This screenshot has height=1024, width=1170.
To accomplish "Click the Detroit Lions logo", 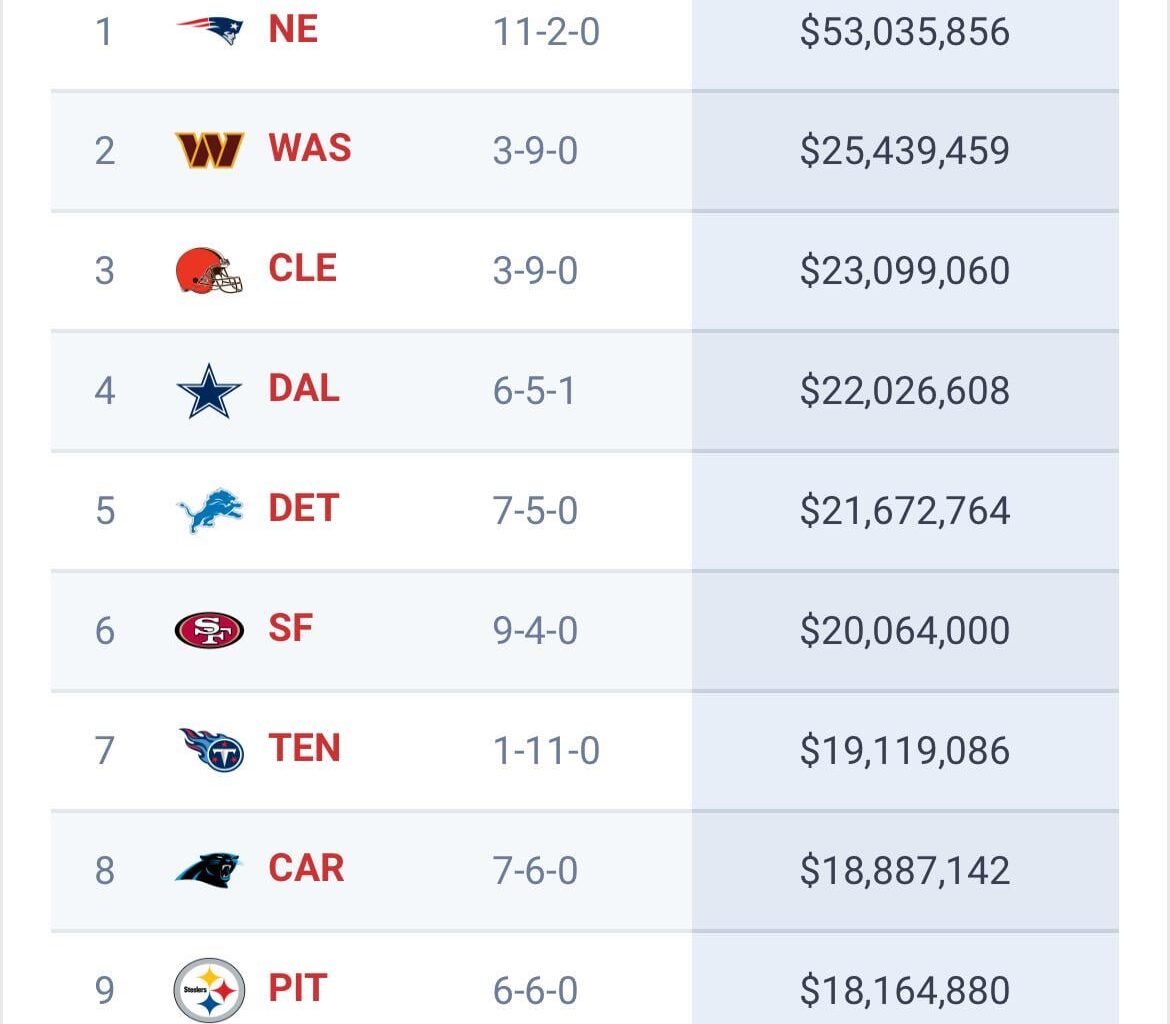I will [209, 510].
